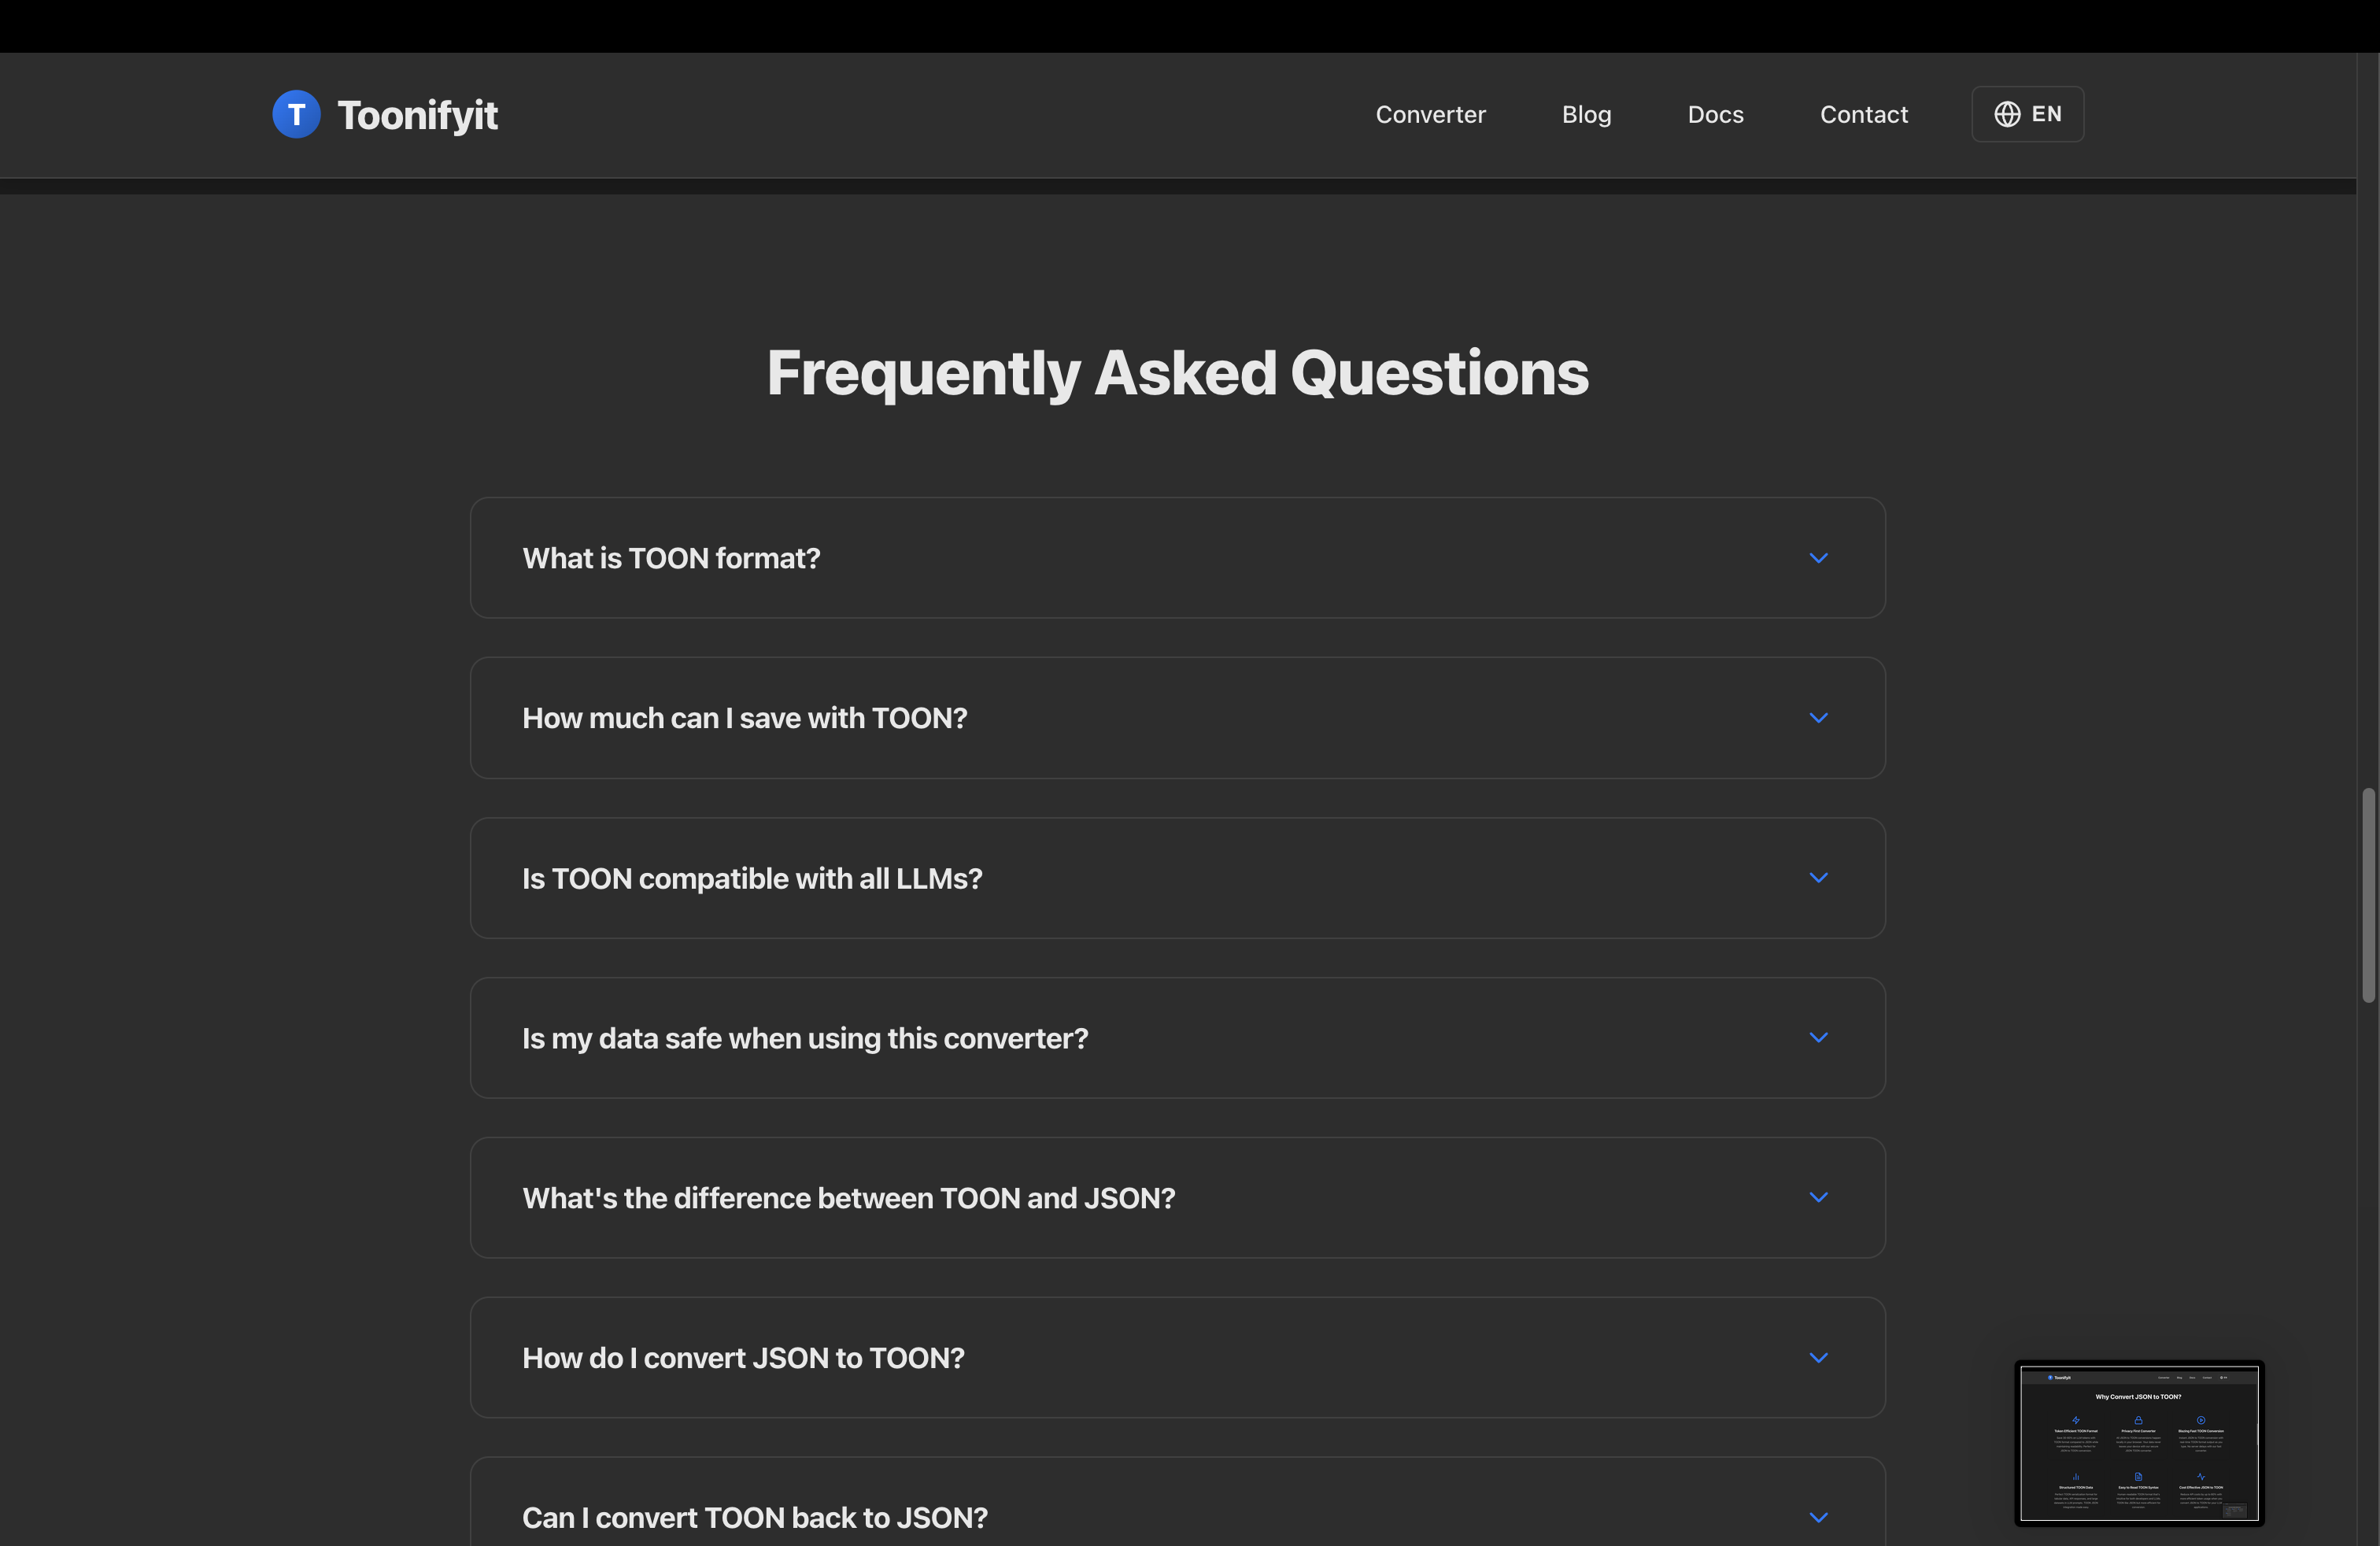Click the 'Frequently Asked Questions' heading

[1178, 373]
